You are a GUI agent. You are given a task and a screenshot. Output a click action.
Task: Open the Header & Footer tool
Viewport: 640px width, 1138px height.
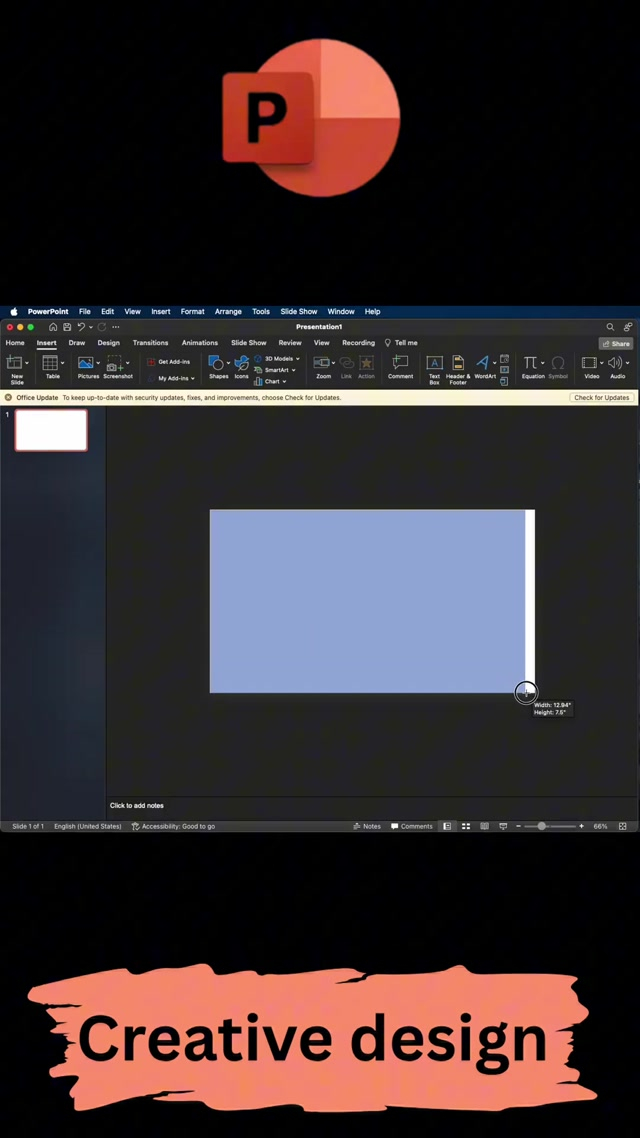[x=457, y=364]
